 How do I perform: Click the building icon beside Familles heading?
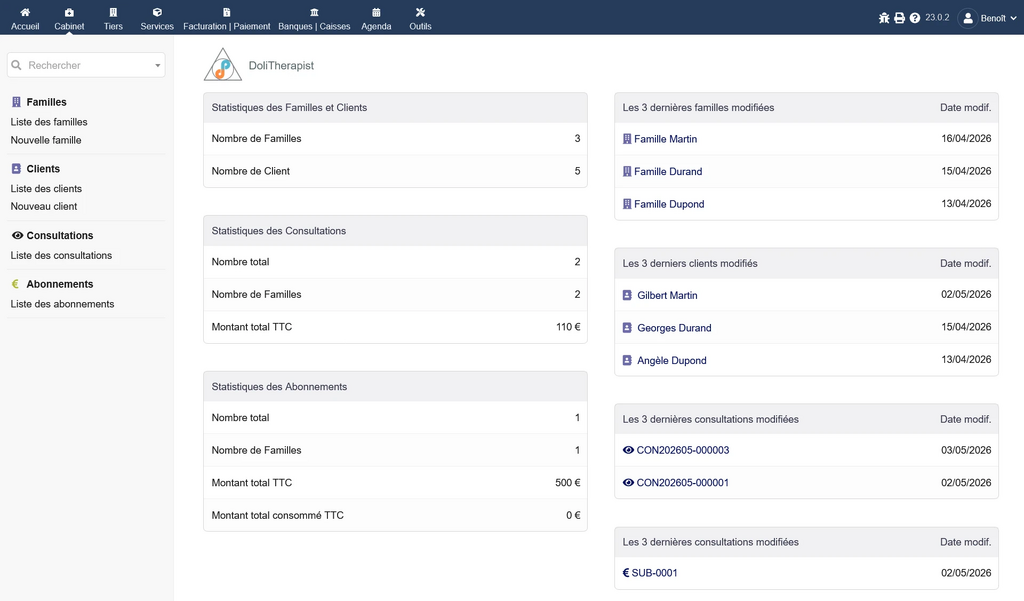click(16, 102)
